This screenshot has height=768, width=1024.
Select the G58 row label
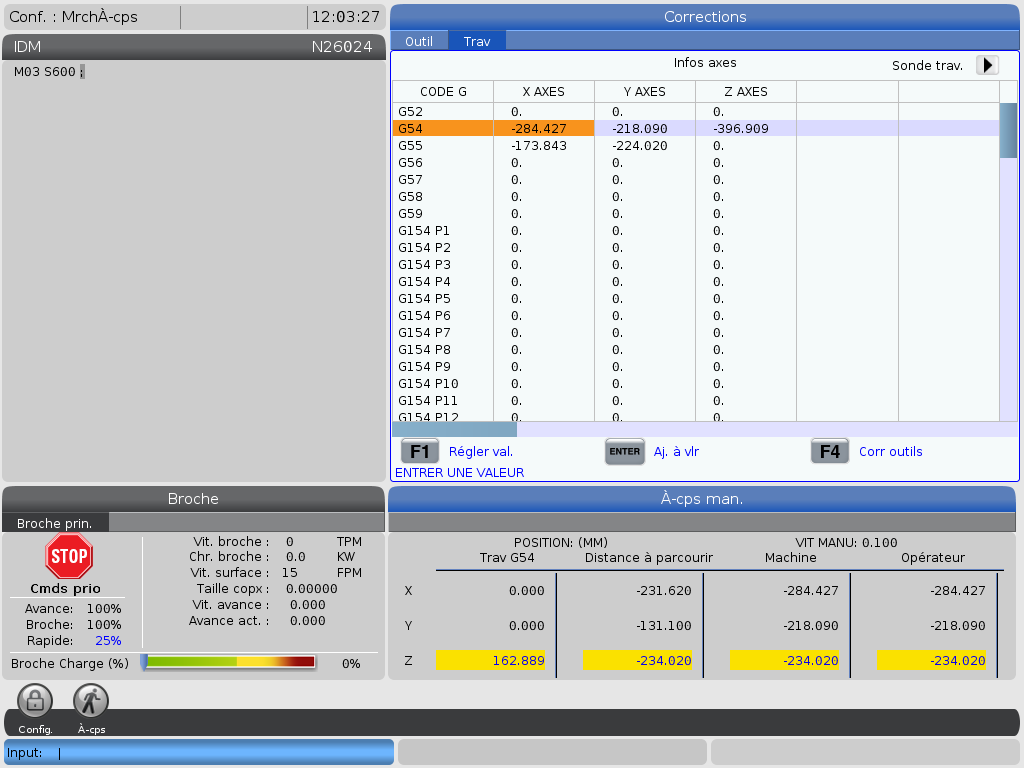[x=410, y=197]
